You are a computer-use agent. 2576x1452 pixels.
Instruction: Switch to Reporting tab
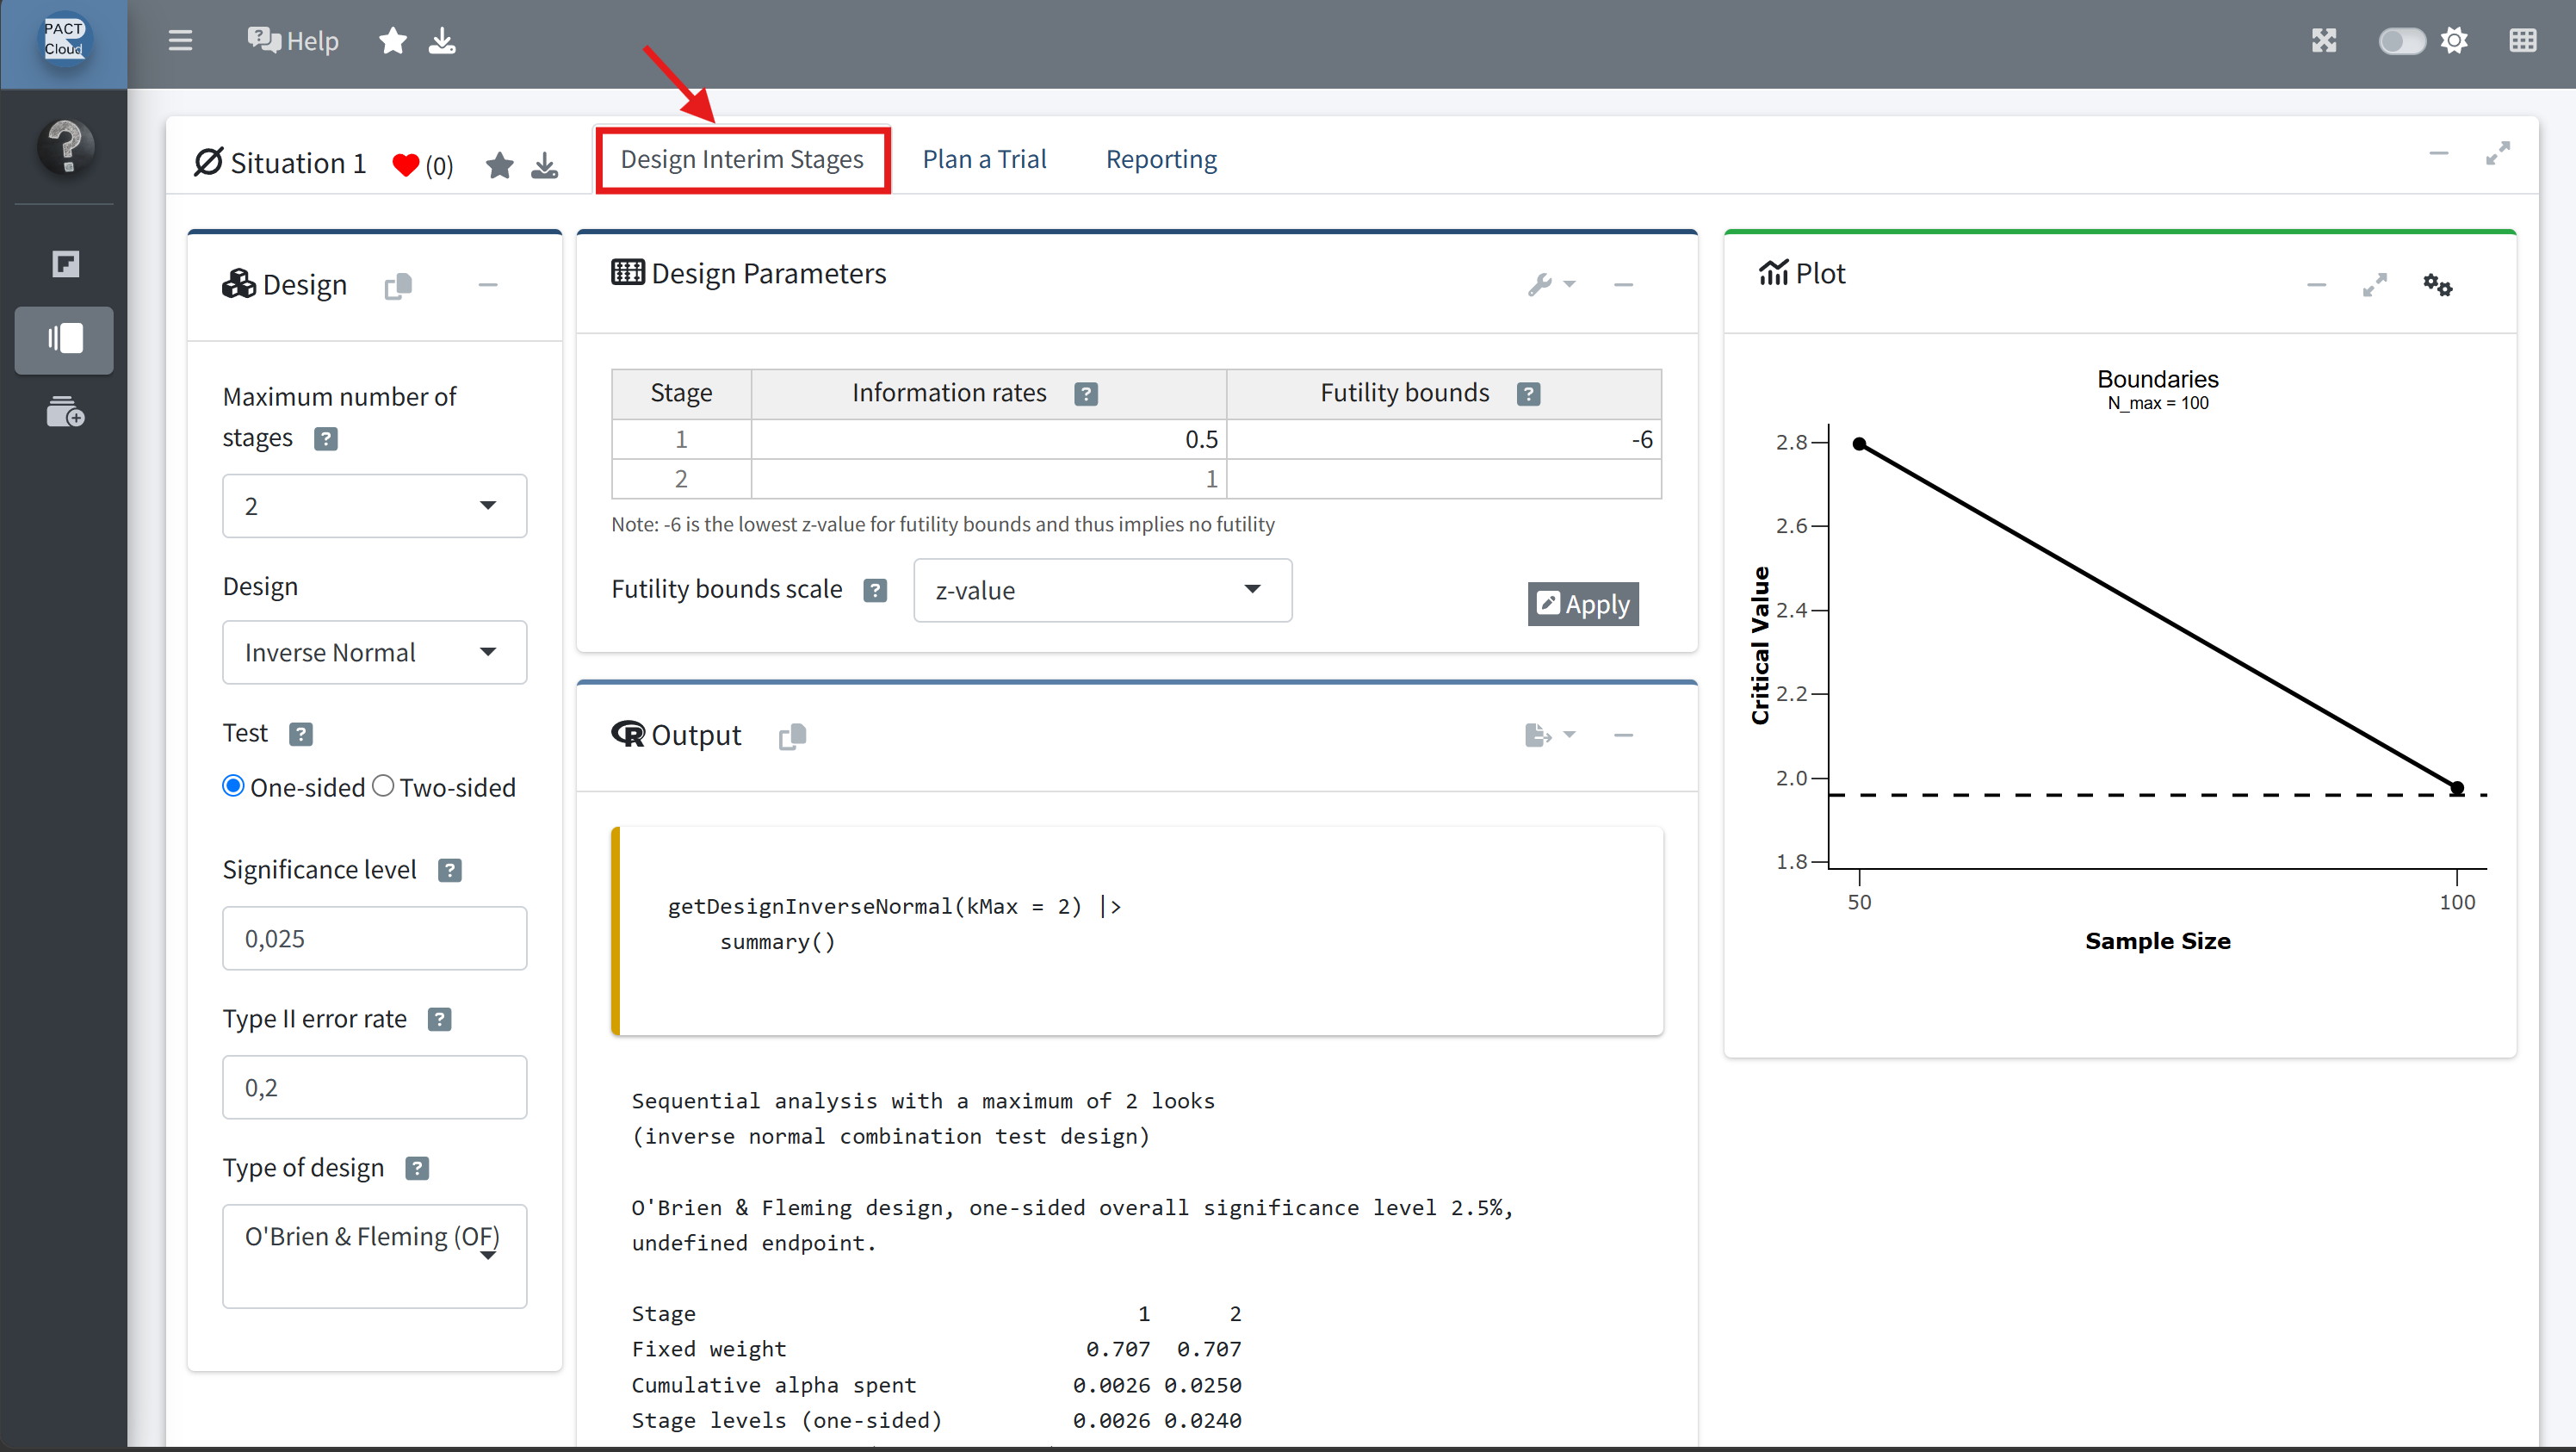point(1161,159)
